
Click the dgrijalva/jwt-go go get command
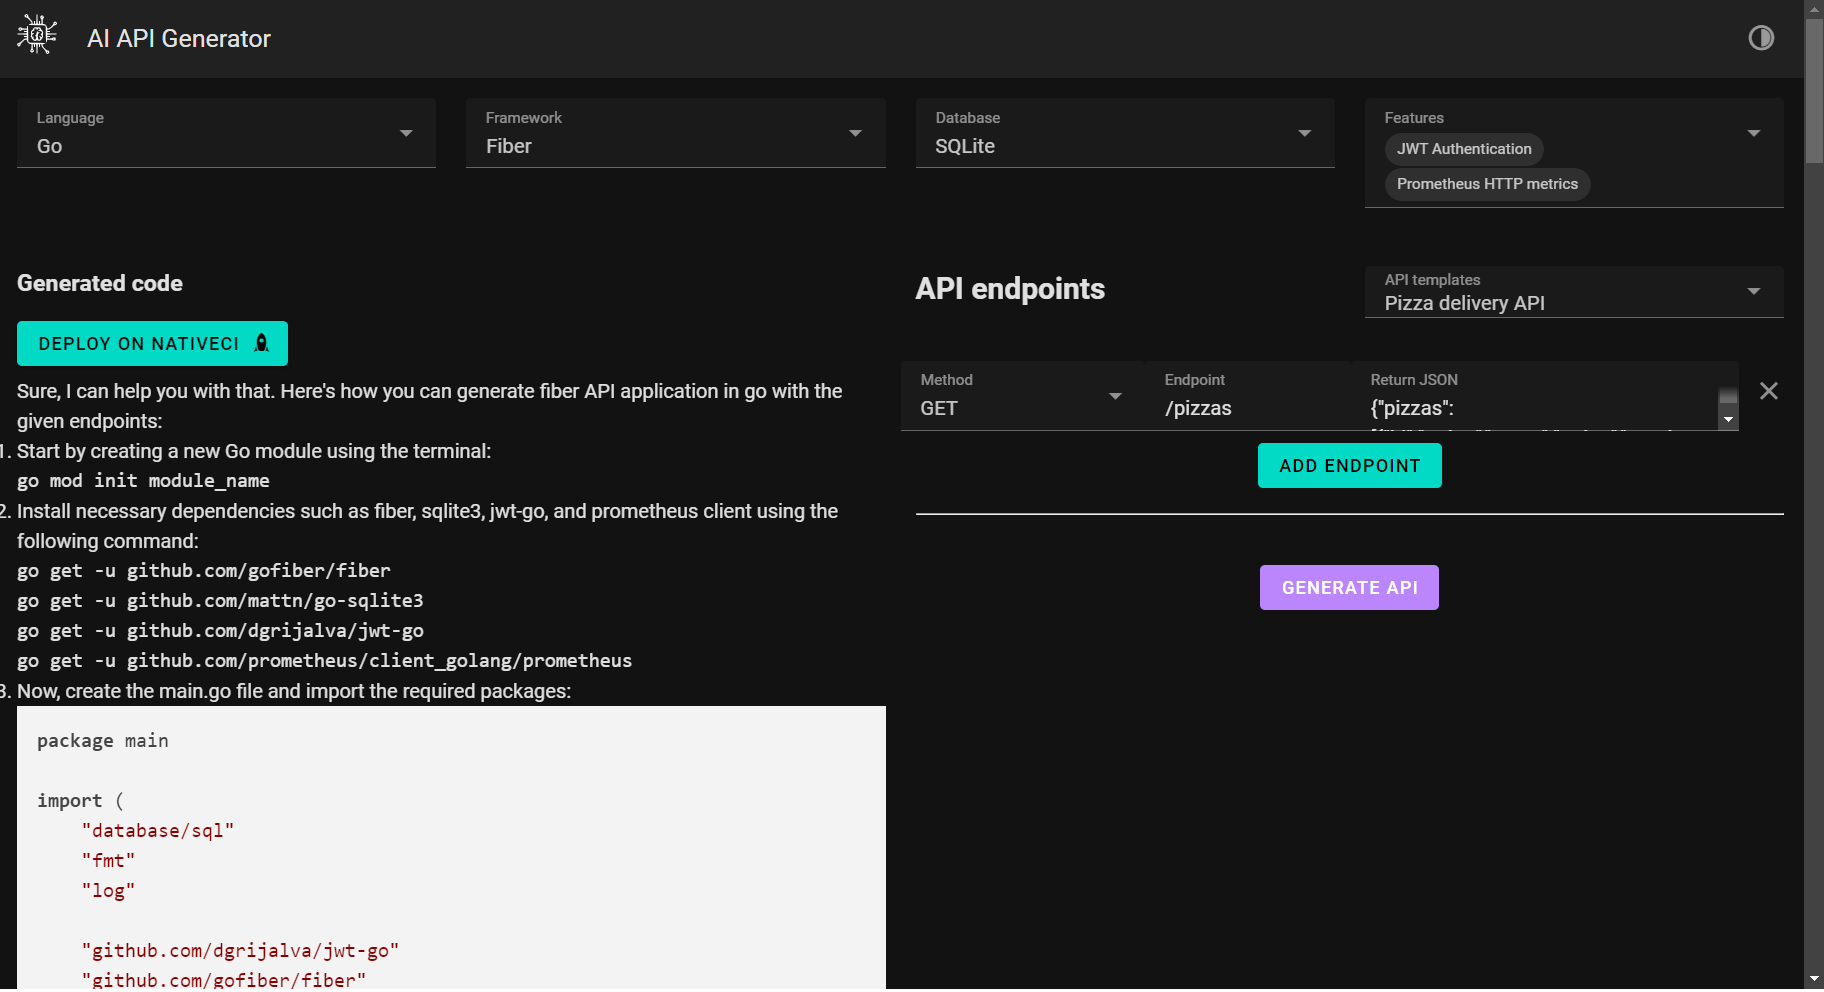[220, 631]
